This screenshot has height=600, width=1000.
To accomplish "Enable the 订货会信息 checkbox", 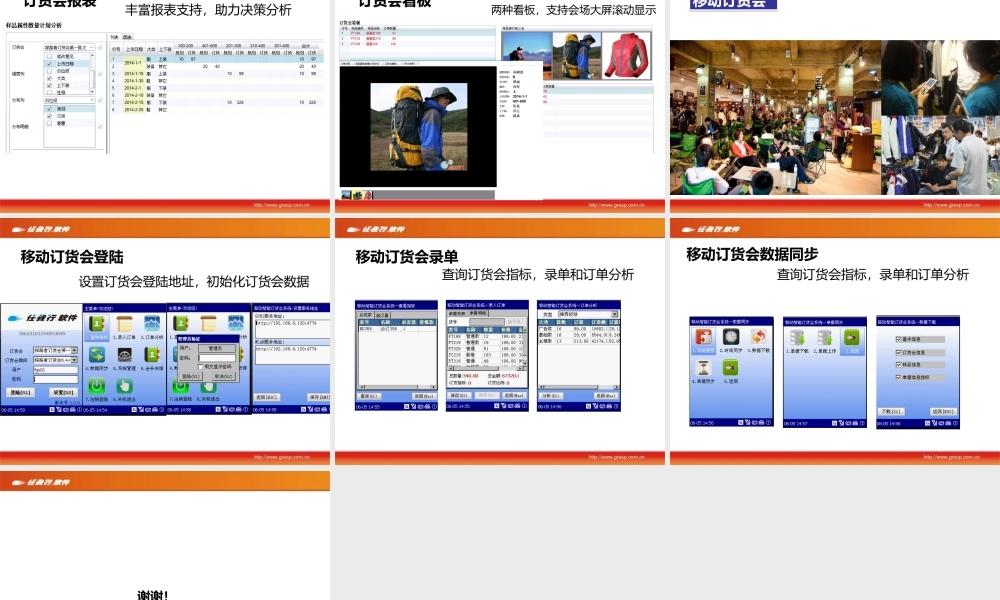I will [898, 352].
